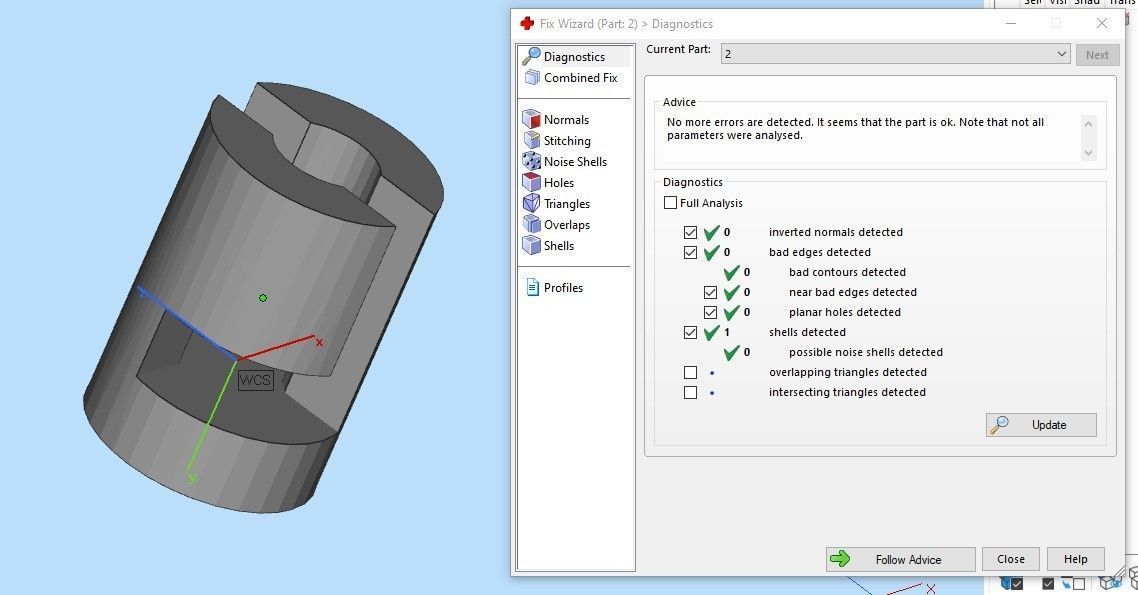Click the Triangles wireframe cube icon
The image size is (1138, 595).
531,203
